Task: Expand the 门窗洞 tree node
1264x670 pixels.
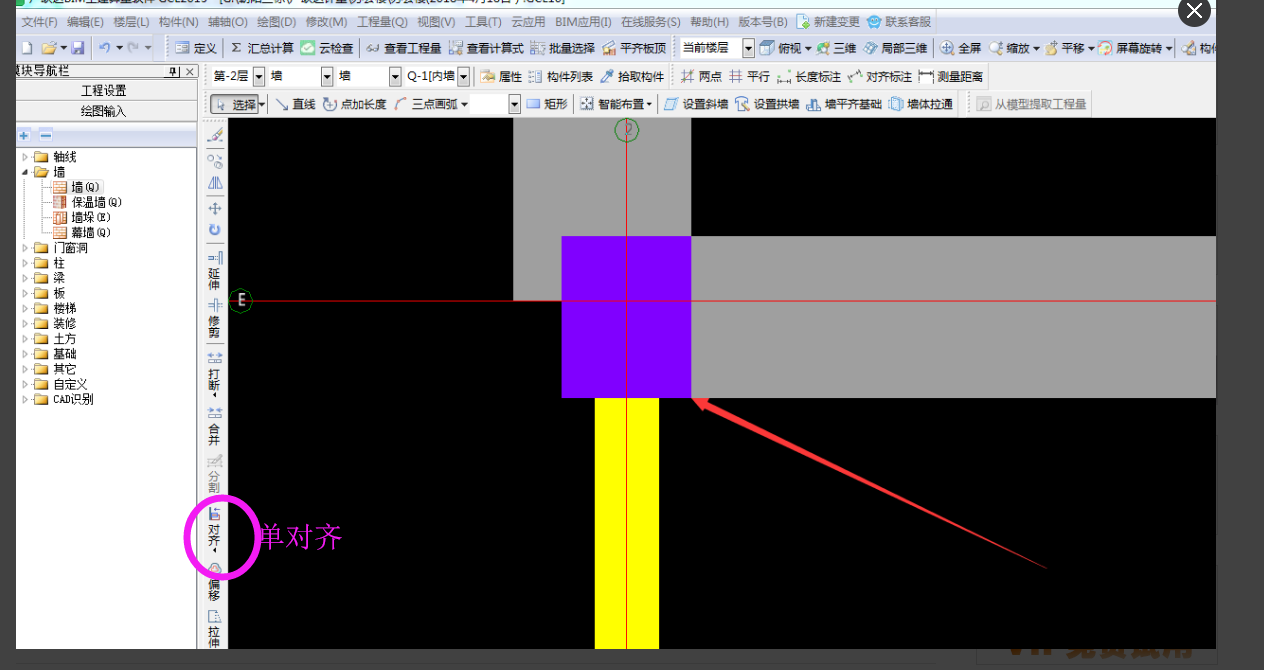Action: tap(26, 248)
